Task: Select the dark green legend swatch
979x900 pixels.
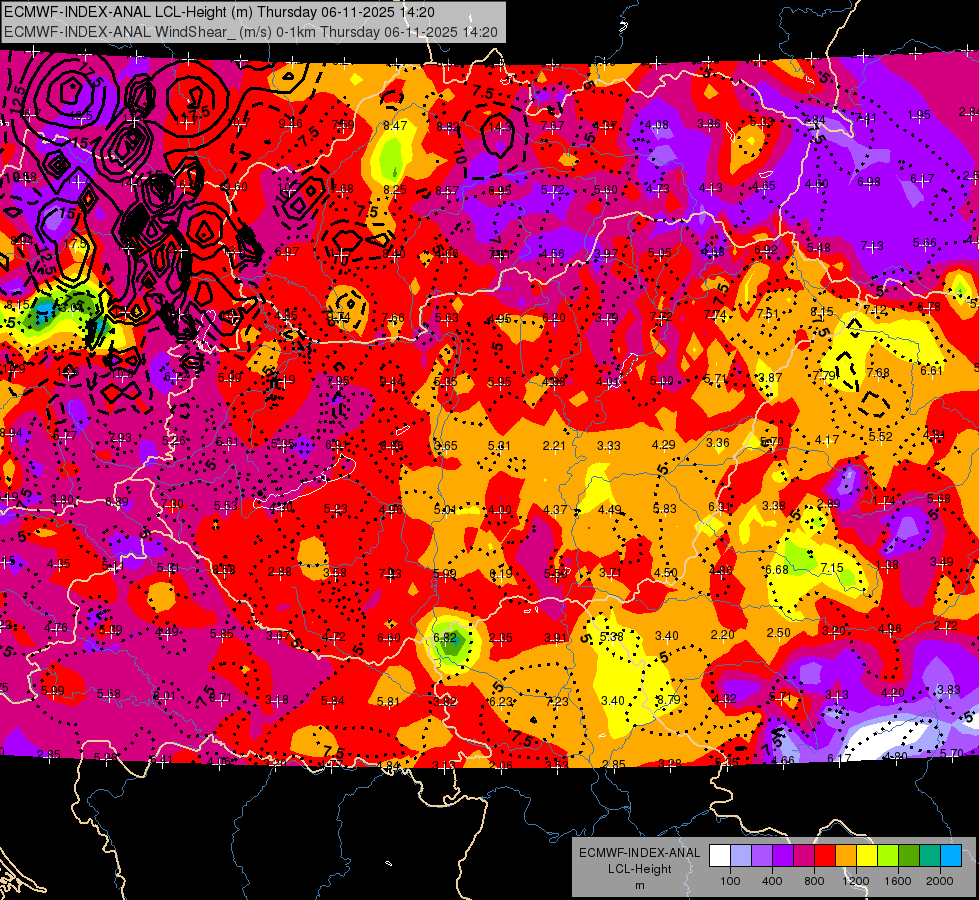Action: (x=909, y=856)
